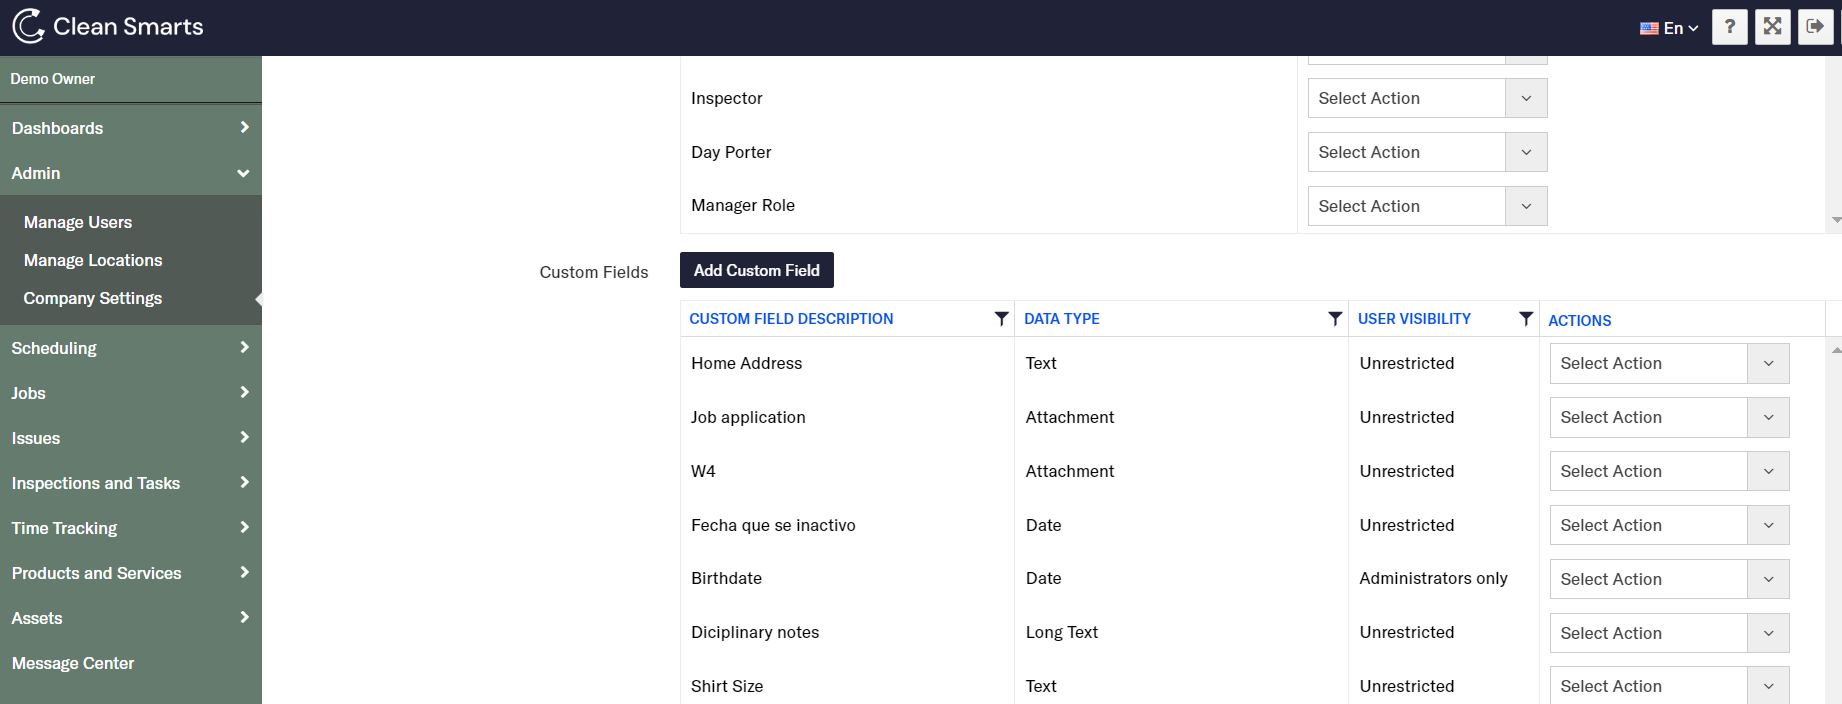Click the roles list scrollbar down arrow
Screen dimensions: 1842x704
[x=1836, y=220]
